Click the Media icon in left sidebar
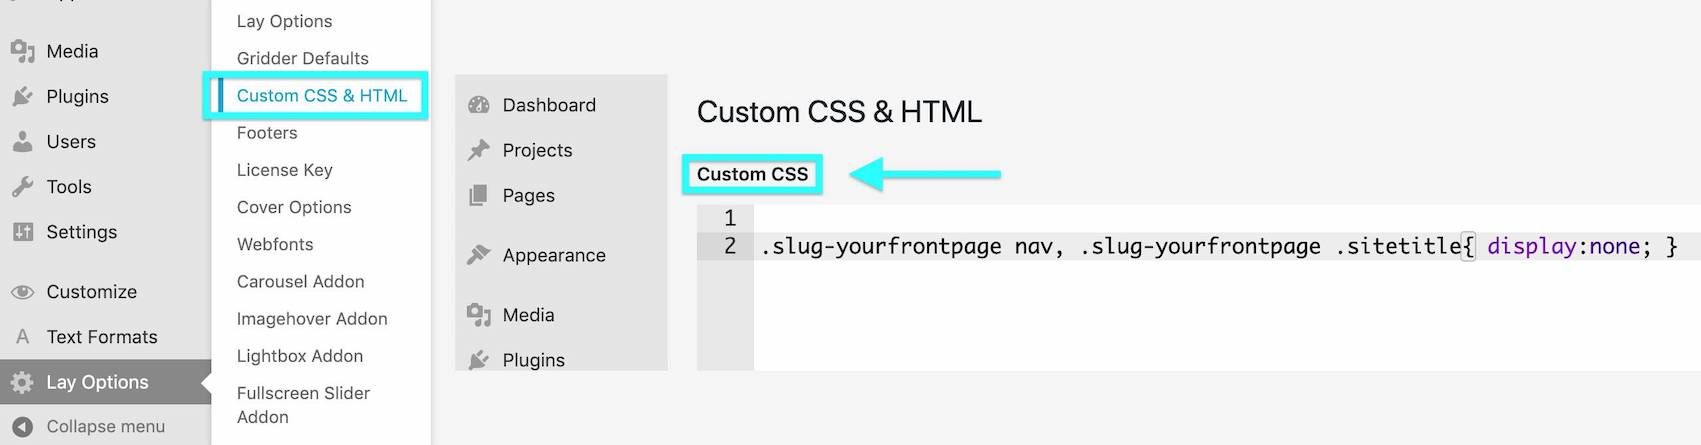 tap(22, 51)
